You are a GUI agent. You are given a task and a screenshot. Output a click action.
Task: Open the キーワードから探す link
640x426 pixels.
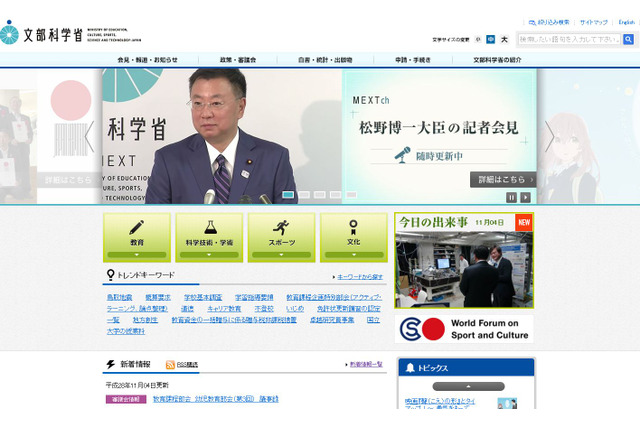coord(360,277)
